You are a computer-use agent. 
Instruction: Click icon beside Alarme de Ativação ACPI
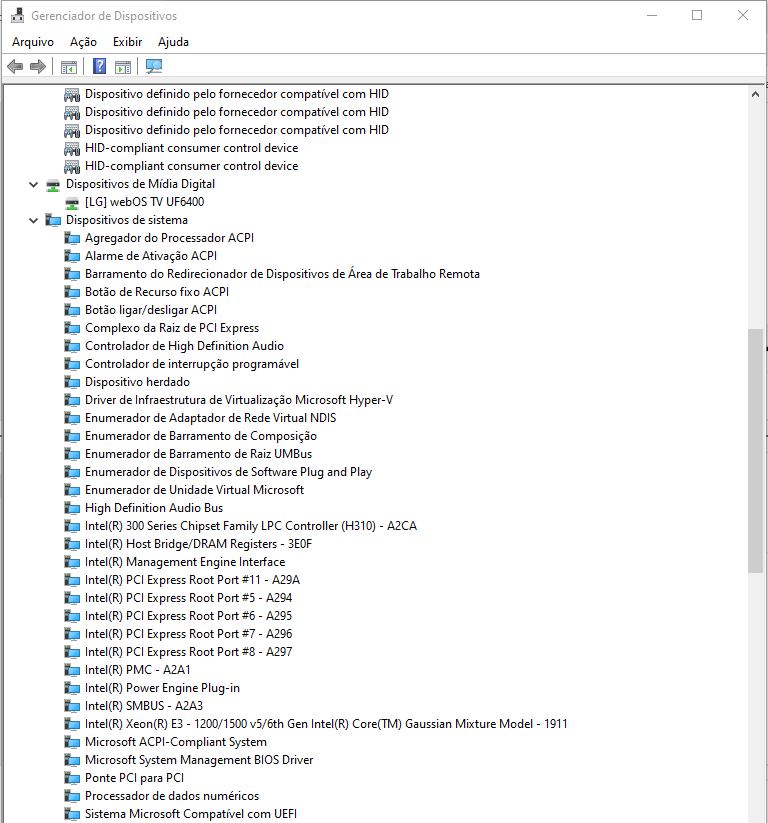[x=72, y=256]
